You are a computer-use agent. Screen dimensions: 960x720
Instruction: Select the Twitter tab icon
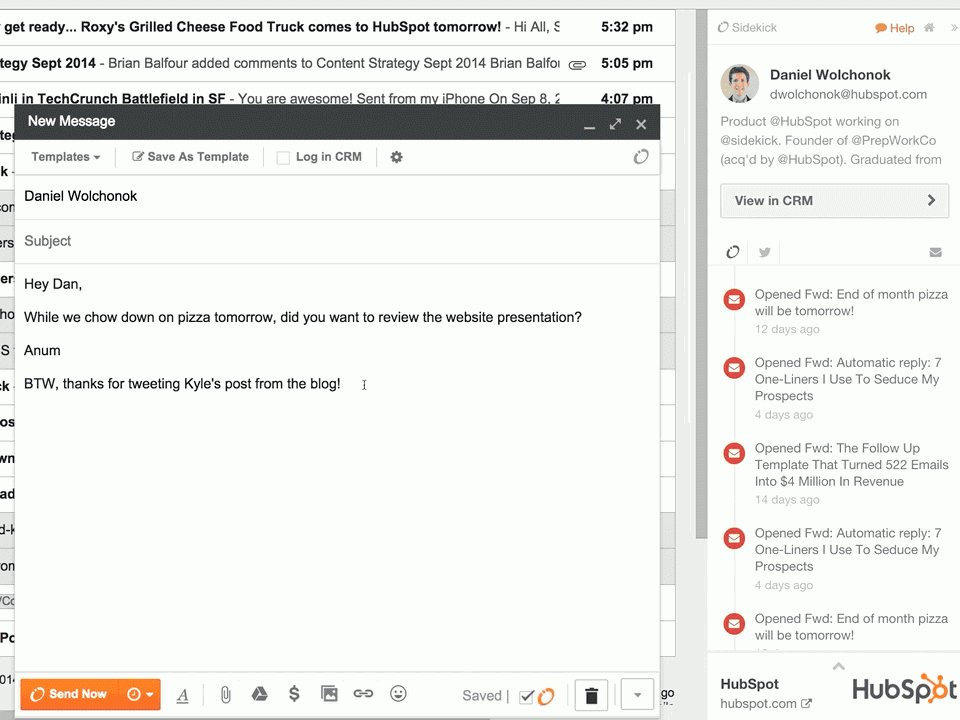tap(764, 252)
